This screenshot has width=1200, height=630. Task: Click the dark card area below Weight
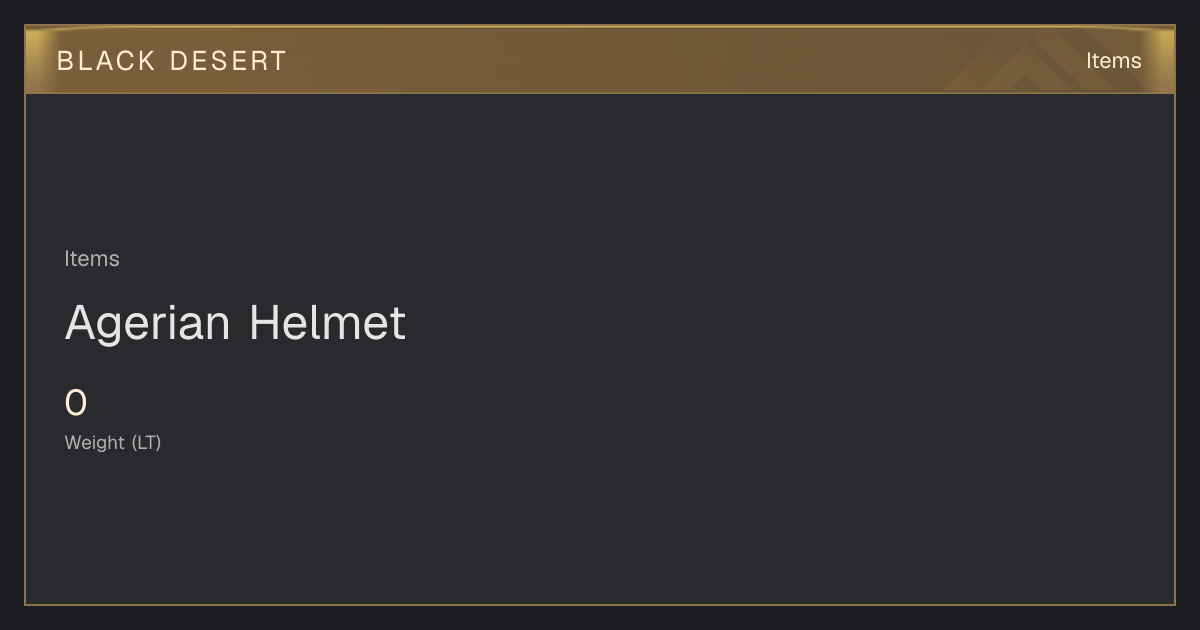pos(600,530)
